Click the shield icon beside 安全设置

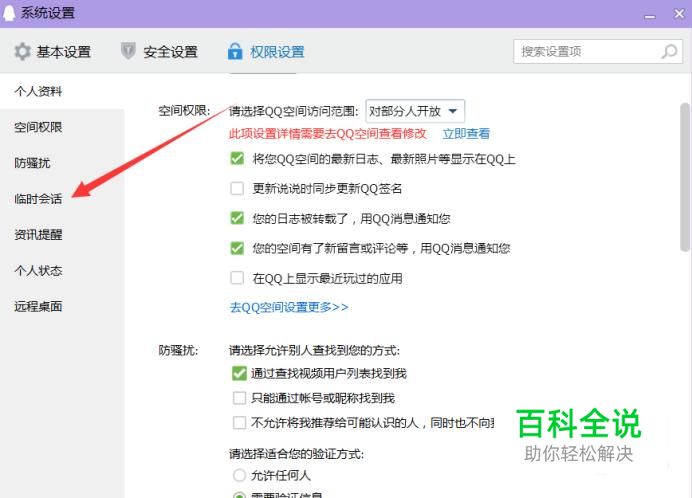point(128,51)
